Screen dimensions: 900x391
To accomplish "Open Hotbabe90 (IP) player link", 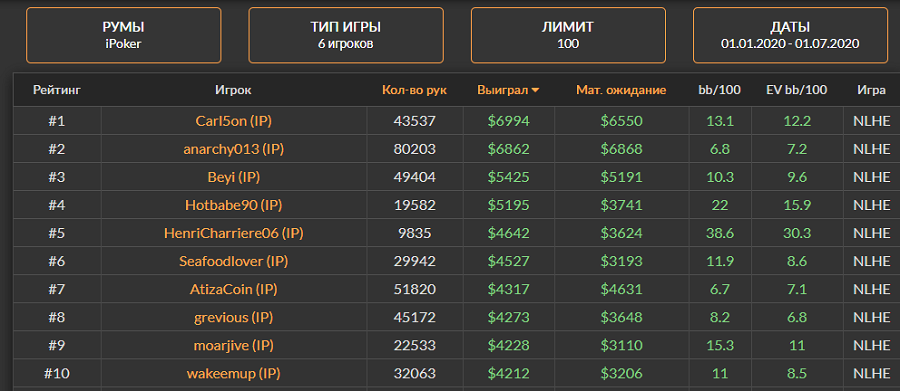I will click(234, 205).
